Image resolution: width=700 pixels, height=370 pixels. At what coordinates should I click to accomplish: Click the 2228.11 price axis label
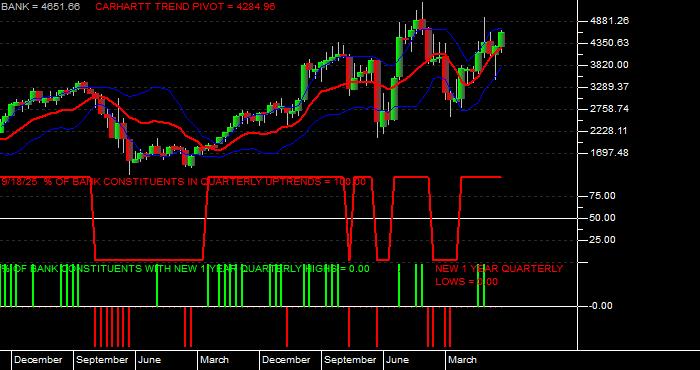coord(609,131)
